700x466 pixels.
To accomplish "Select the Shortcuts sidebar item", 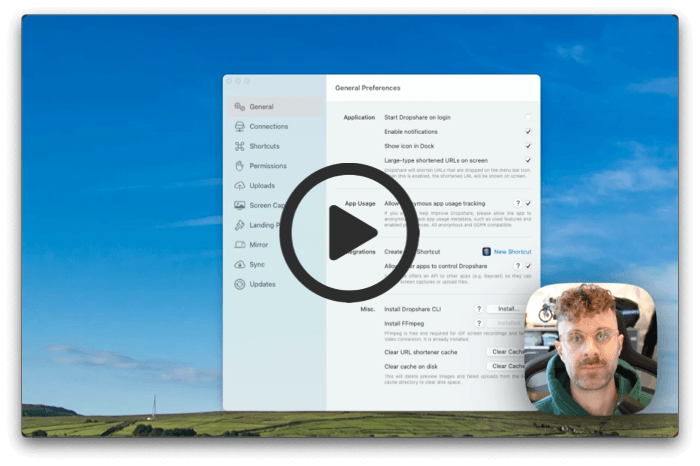I will click(x=264, y=146).
